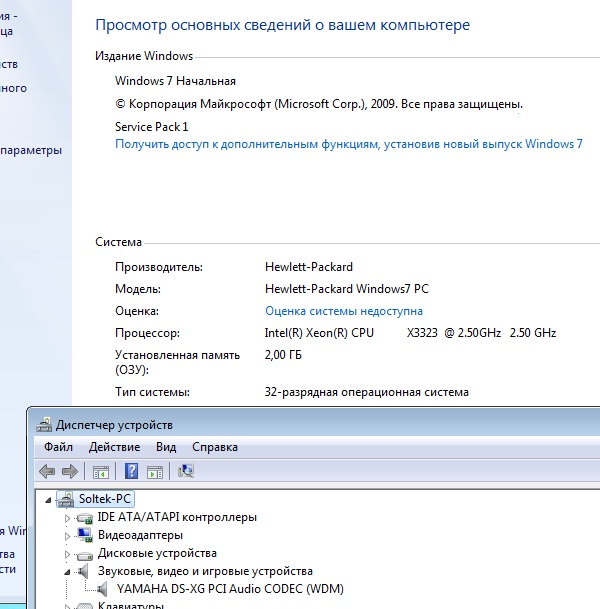Click Service Pack 1 text

(151, 127)
